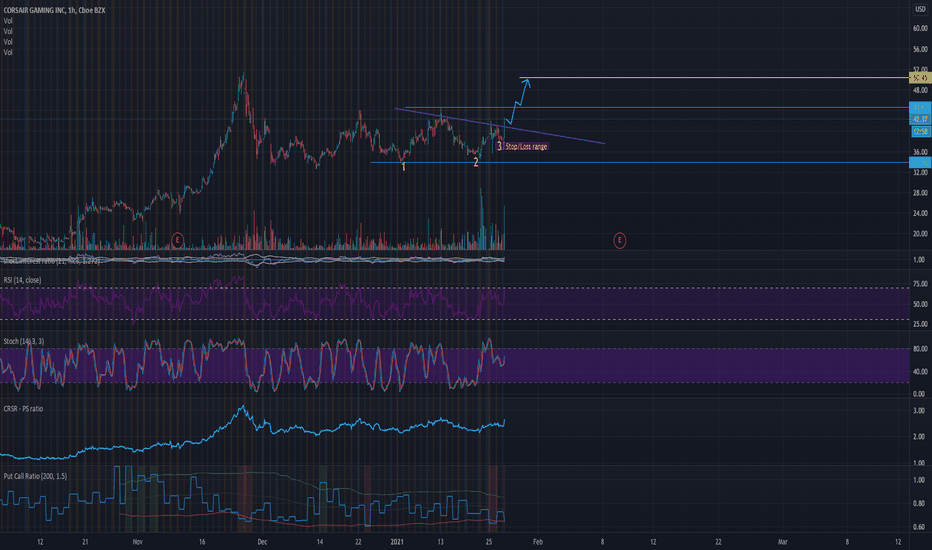932x550 pixels.
Task: Click the RSI 75.00 scale value
Action: (x=920, y=284)
